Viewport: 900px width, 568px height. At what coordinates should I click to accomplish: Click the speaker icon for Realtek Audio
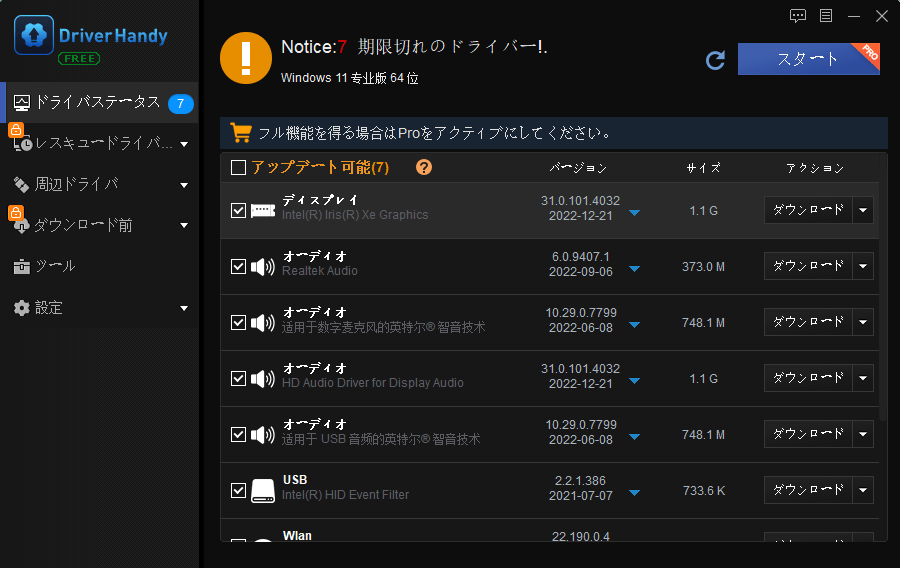pos(263,267)
